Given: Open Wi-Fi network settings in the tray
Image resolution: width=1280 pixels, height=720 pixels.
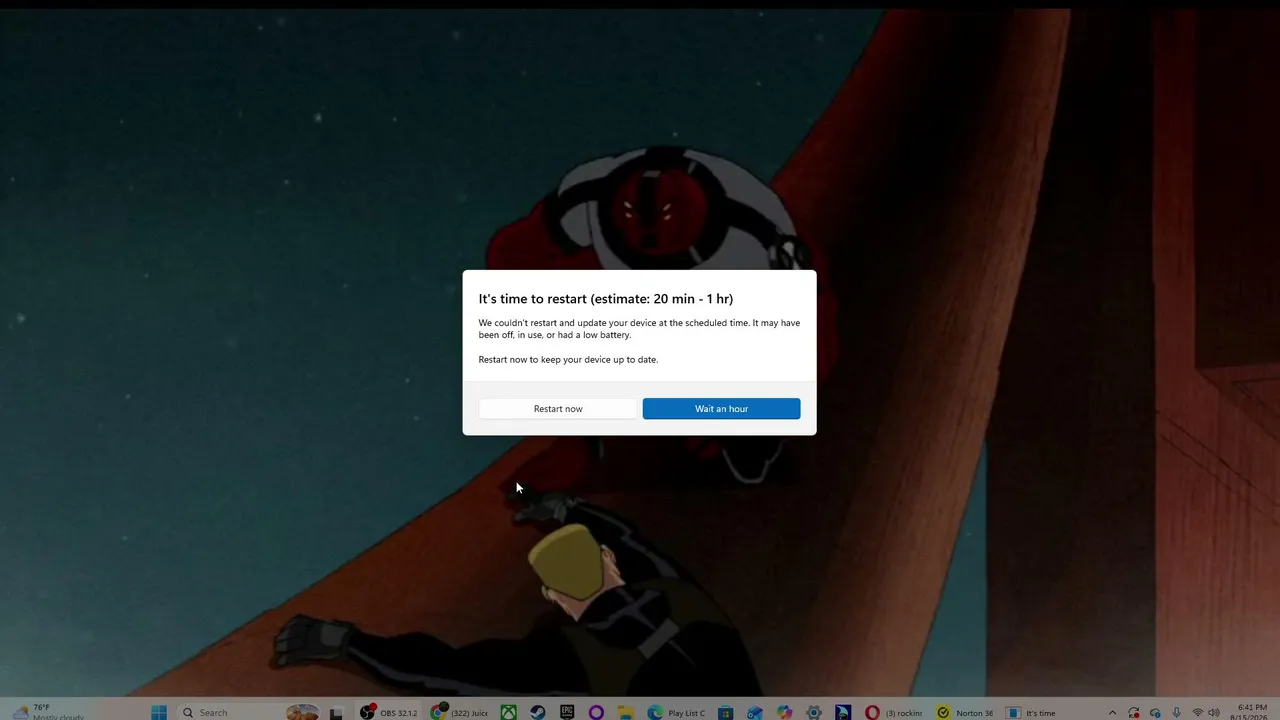Looking at the screenshot, I should (1197, 713).
